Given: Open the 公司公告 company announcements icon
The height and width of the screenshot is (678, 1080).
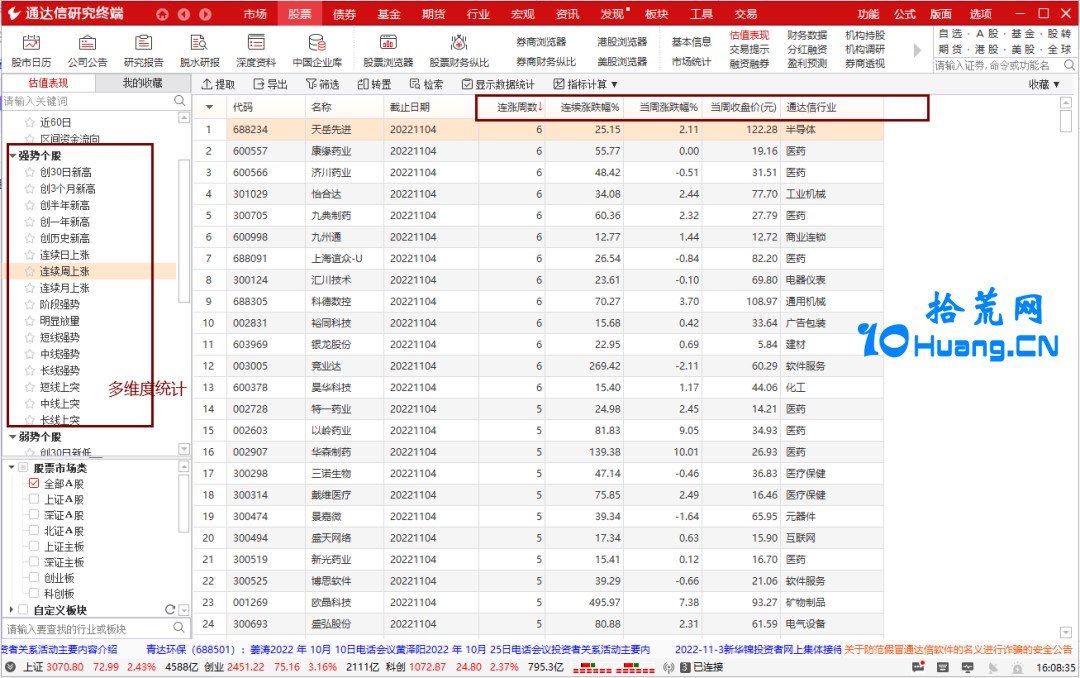Looking at the screenshot, I should (x=87, y=50).
